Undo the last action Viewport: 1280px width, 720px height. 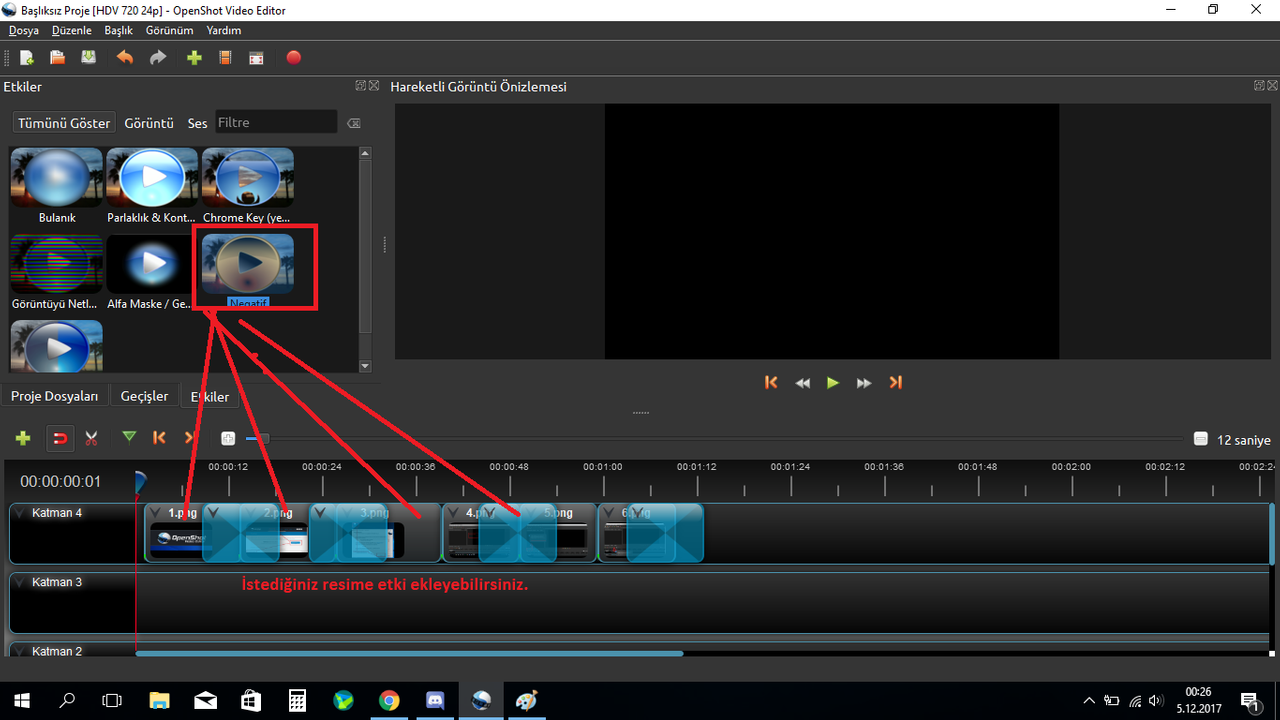125,58
